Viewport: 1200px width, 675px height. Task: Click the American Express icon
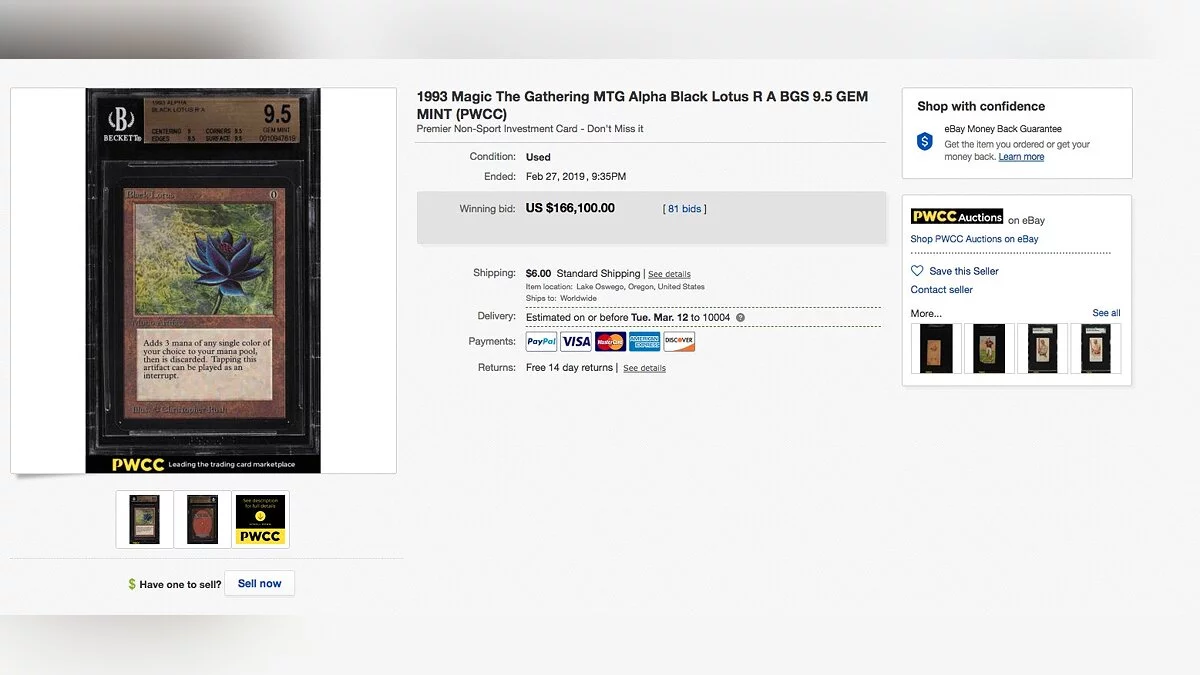coord(645,342)
